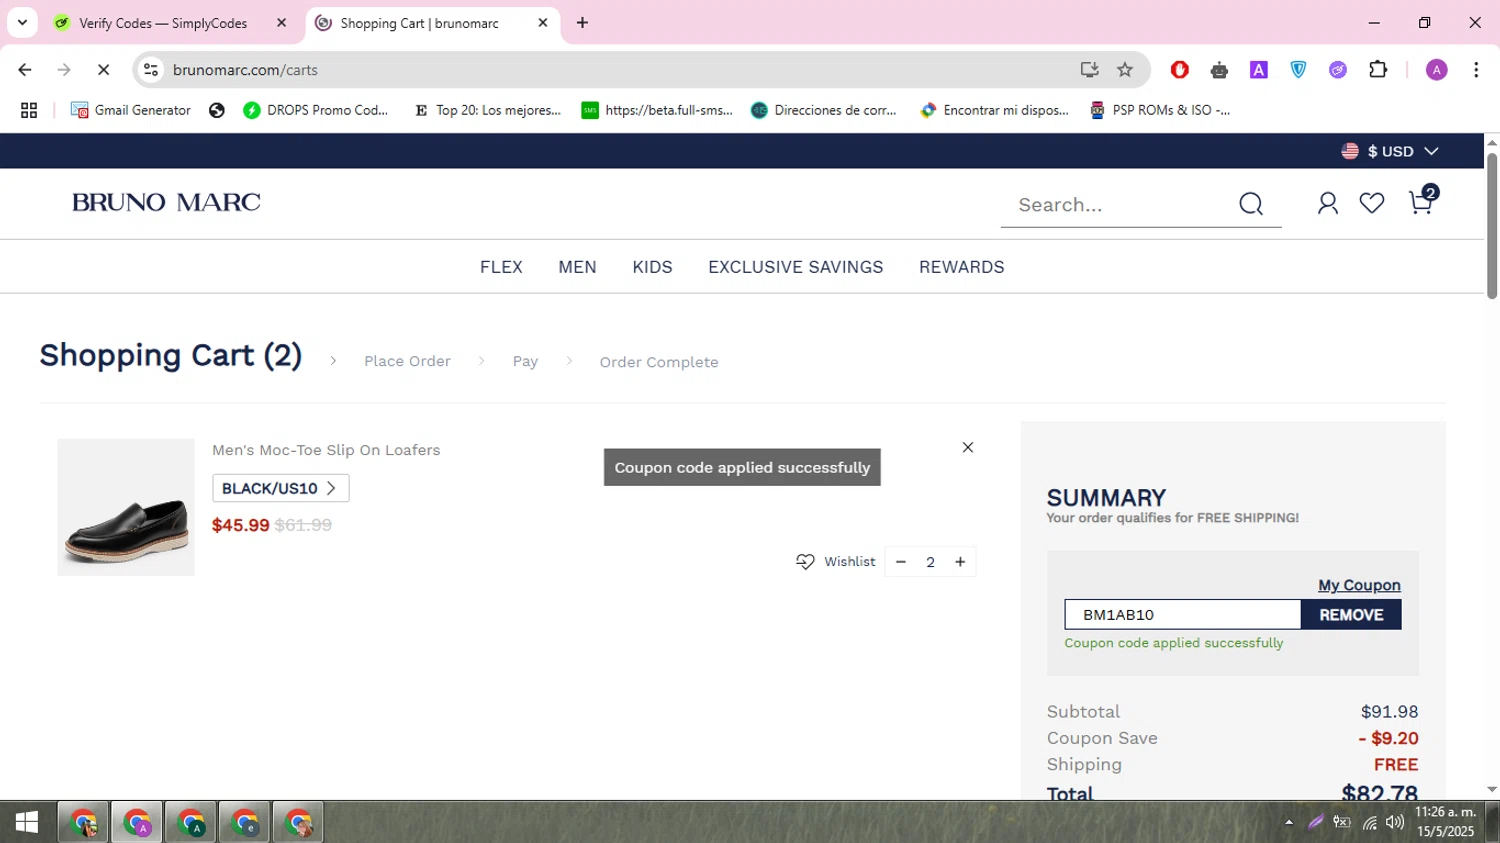The image size is (1500, 843).
Task: Open a new browser tab
Action: pos(582,22)
